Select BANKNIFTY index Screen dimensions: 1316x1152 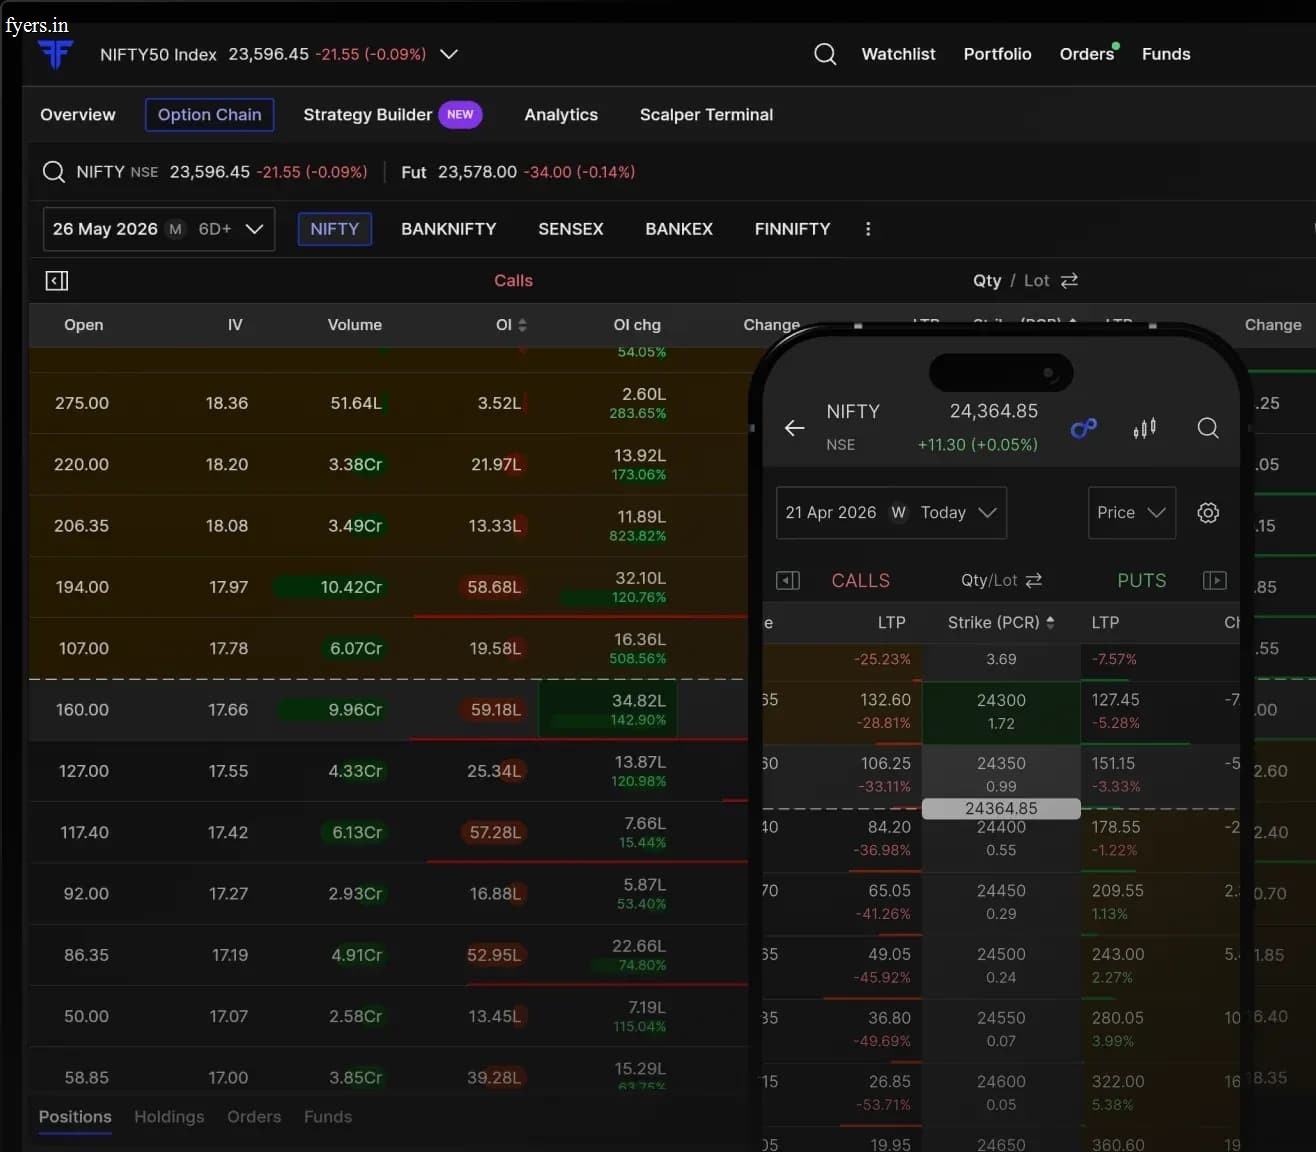tap(448, 229)
